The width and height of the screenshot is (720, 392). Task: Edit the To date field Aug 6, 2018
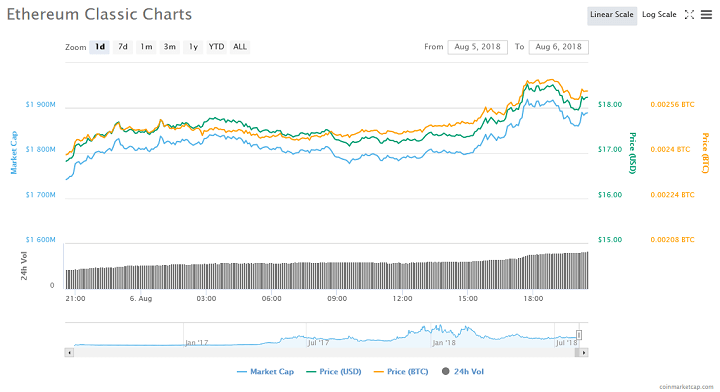[x=558, y=47]
